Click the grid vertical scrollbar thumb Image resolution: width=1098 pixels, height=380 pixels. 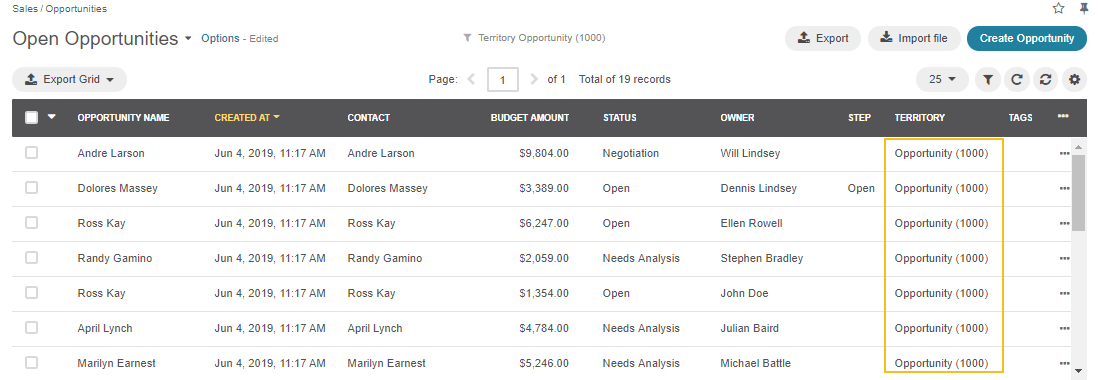click(1079, 193)
